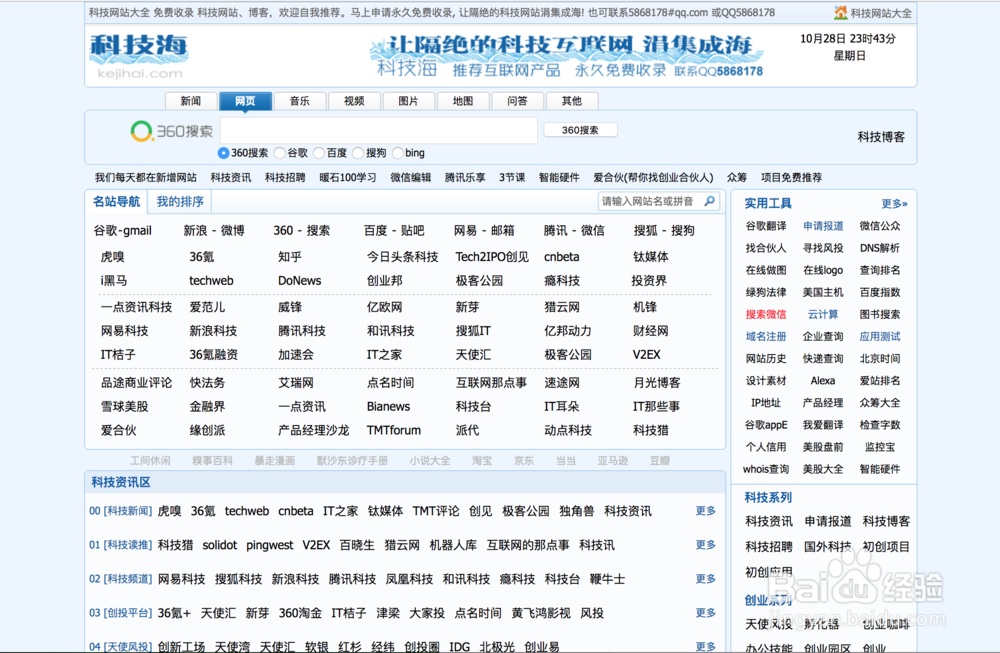The image size is (1000, 653).
Task: Select the 百度 search engine radio
Action: coord(319,153)
